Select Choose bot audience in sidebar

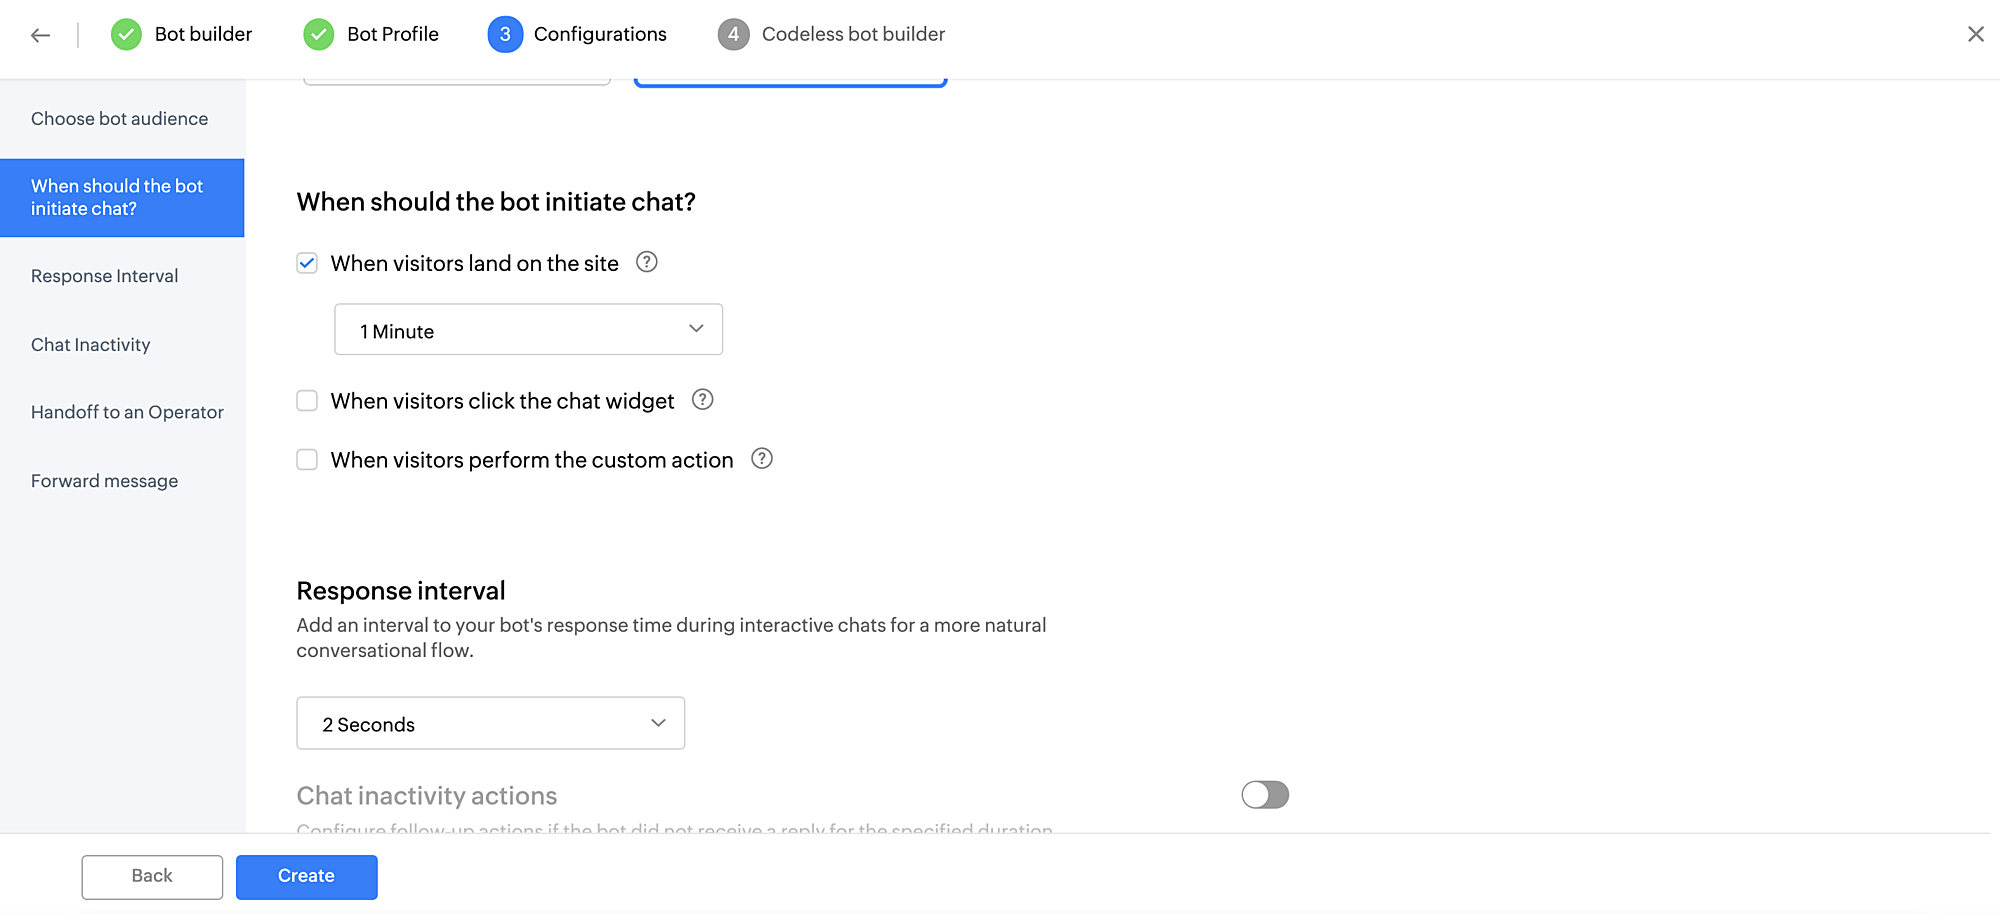pos(119,119)
